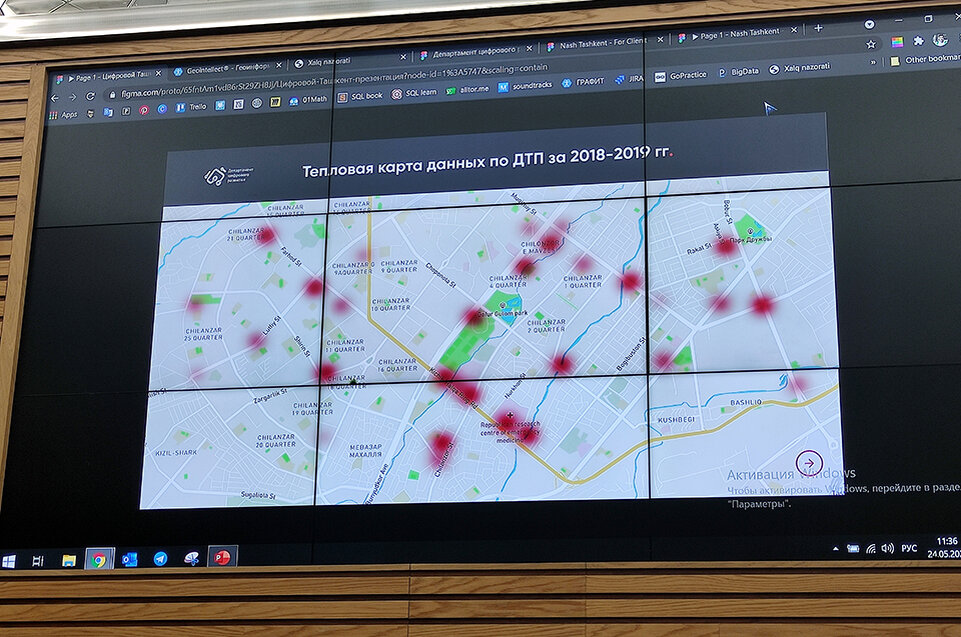Open the Chrome profile avatar
Screen dimensions: 961x637
click(940, 40)
